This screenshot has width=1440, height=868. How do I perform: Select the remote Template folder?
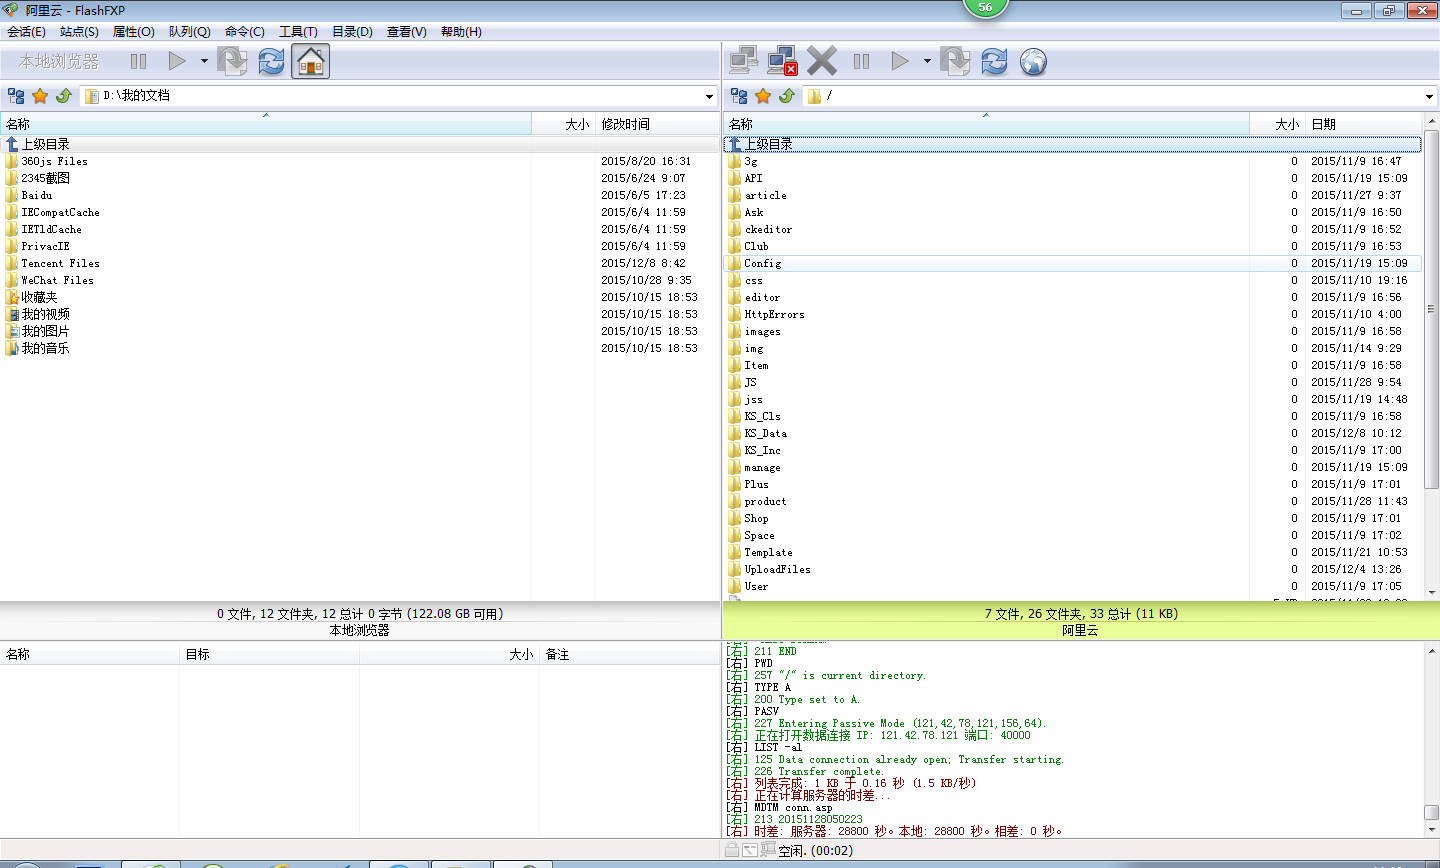tap(768, 552)
